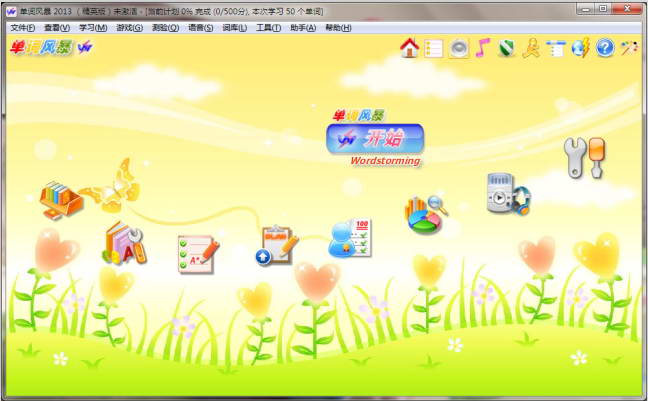The image size is (648, 401).
Task: Open the user with score sheet icon
Action: click(x=350, y=238)
